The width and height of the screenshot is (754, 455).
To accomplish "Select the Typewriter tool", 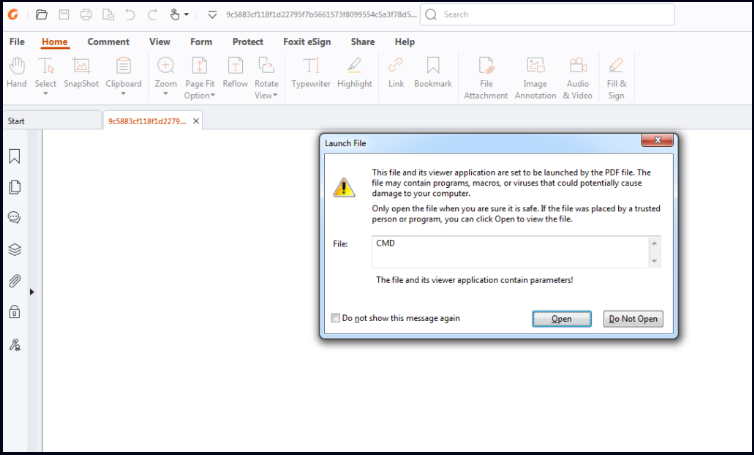I will [311, 73].
